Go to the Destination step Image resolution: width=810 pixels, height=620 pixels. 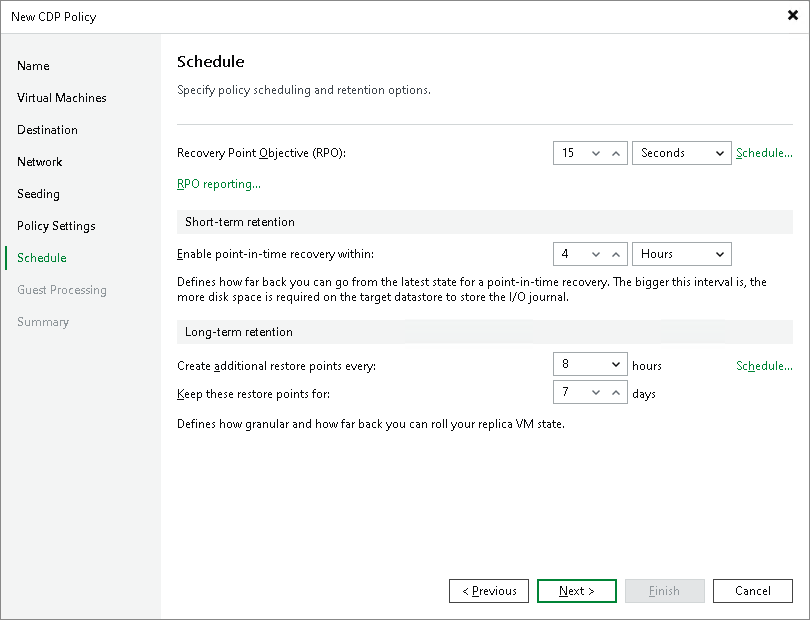(47, 130)
